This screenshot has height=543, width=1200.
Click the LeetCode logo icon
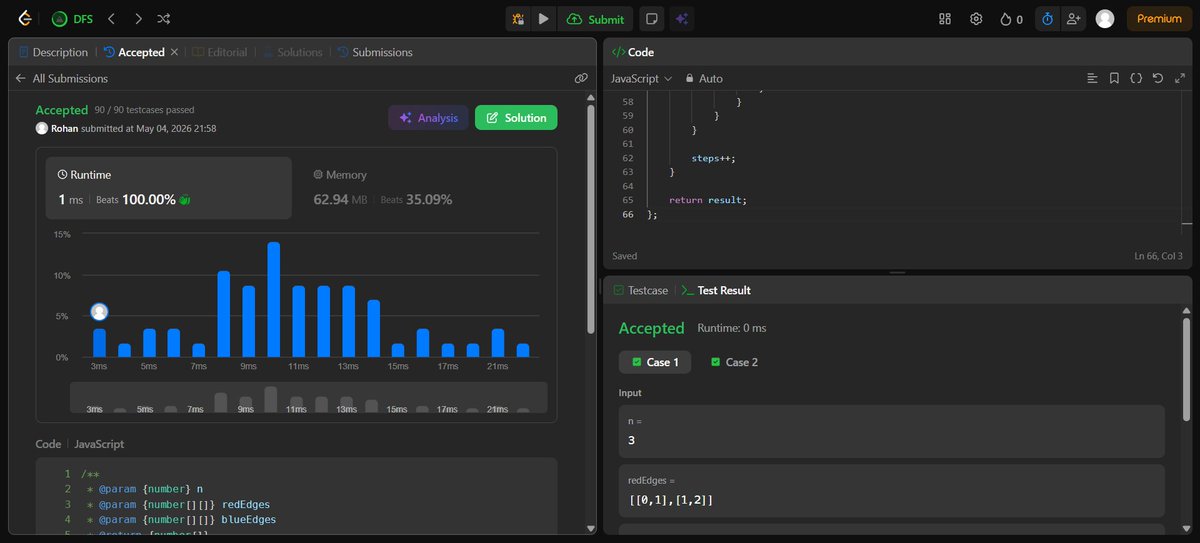(x=24, y=18)
